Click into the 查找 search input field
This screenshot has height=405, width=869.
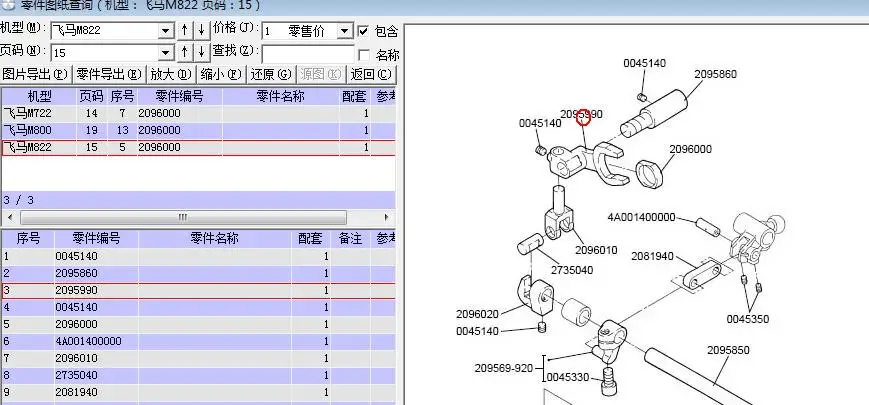[308, 54]
